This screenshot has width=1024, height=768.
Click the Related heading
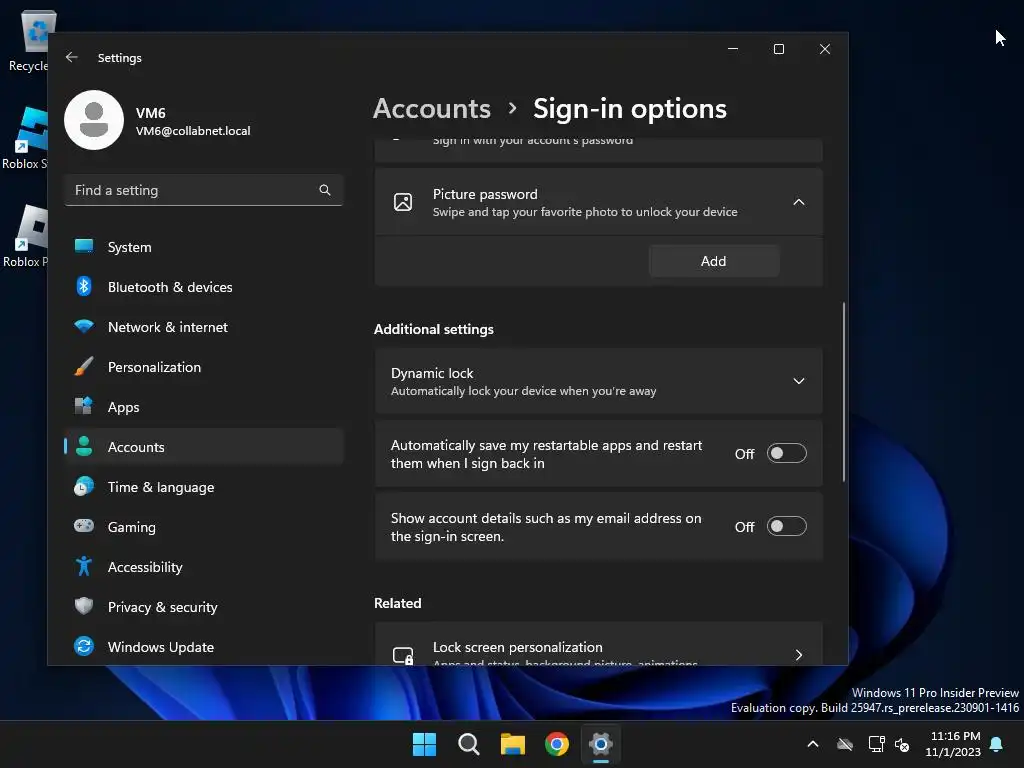(x=398, y=603)
